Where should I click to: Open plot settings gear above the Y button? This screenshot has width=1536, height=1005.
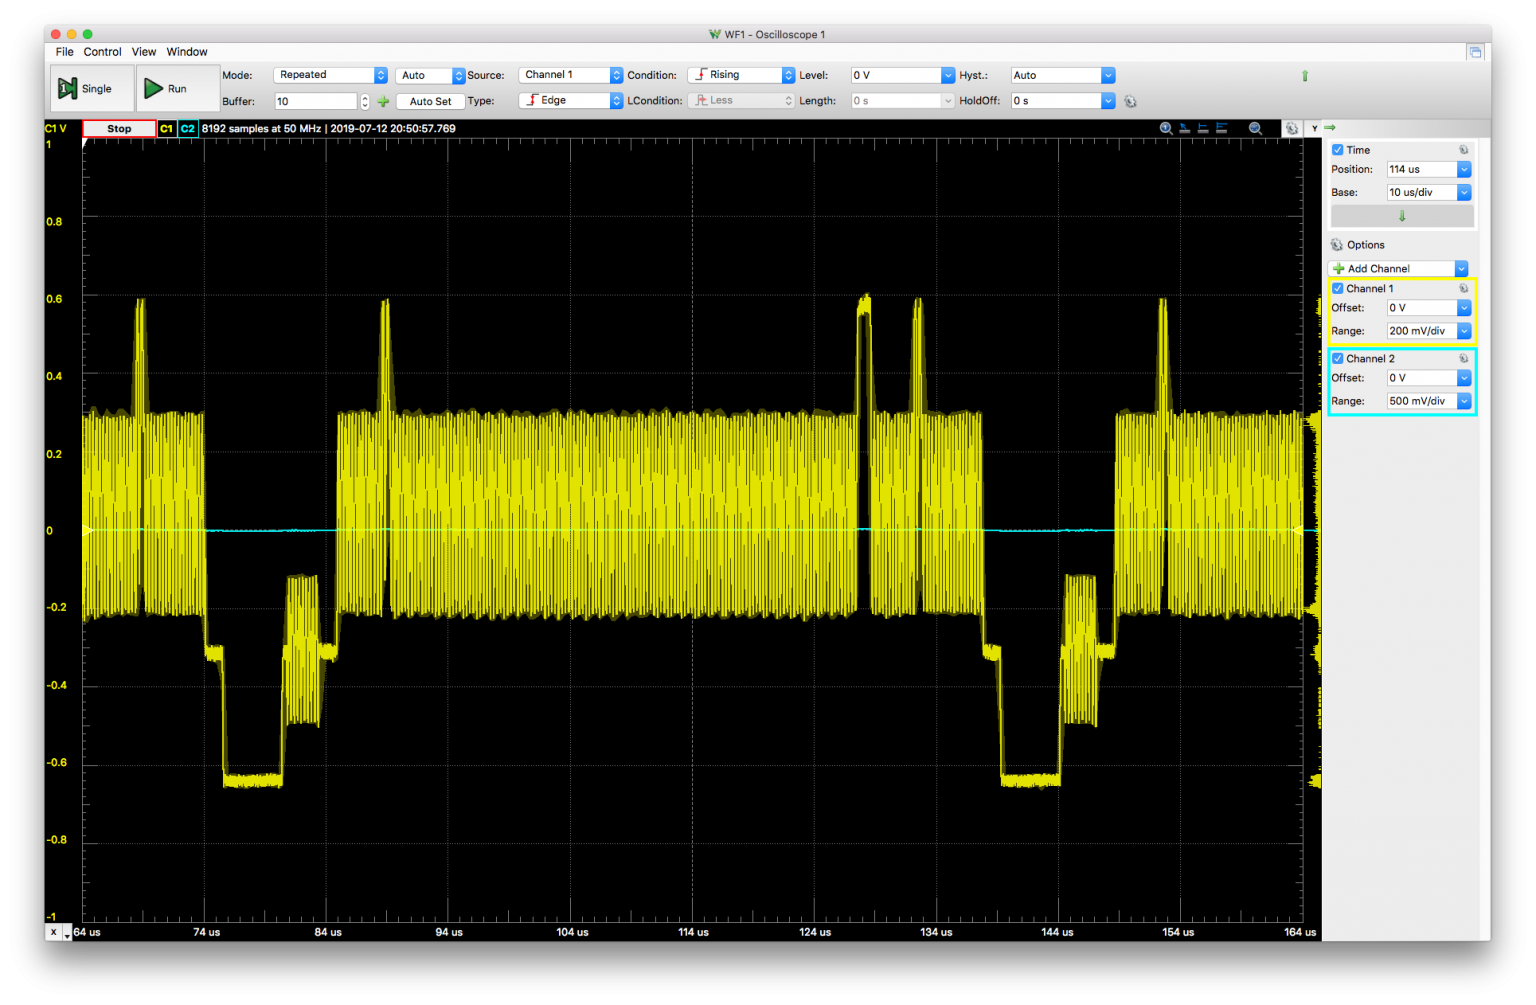point(1292,128)
